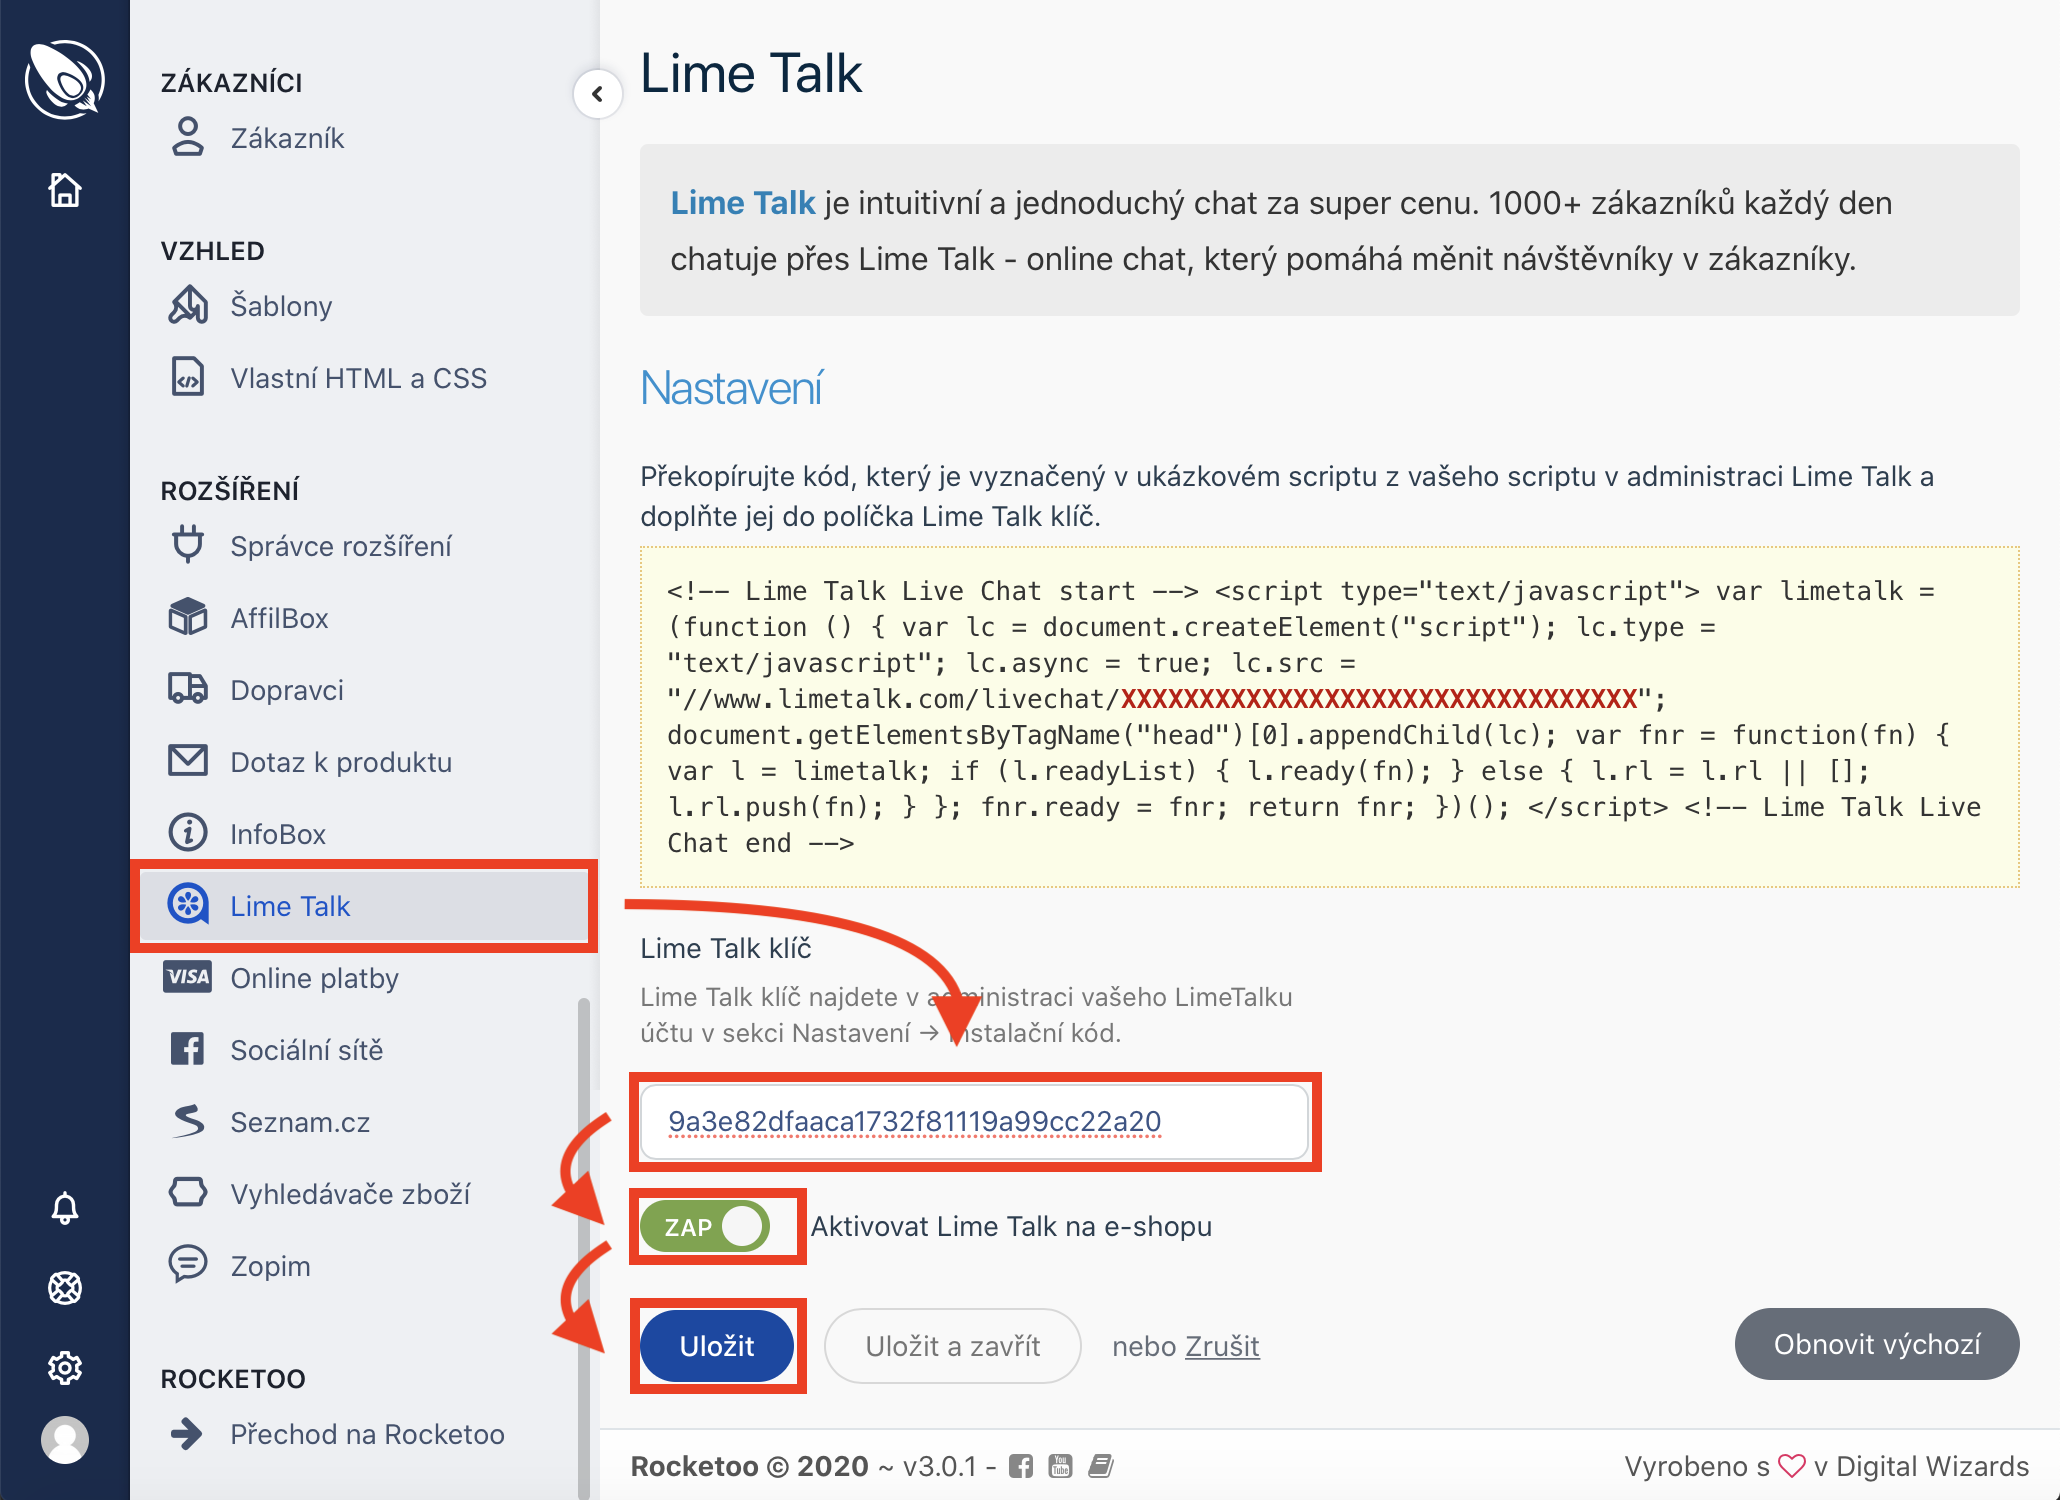Viewport: 2060px width, 1500px height.
Task: Open Dopravci menu item
Action: click(287, 690)
